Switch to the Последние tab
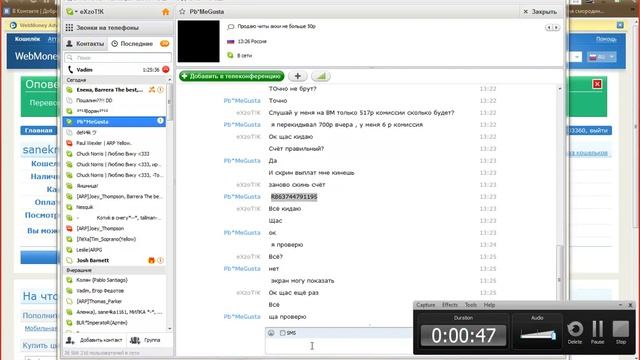 [132, 44]
